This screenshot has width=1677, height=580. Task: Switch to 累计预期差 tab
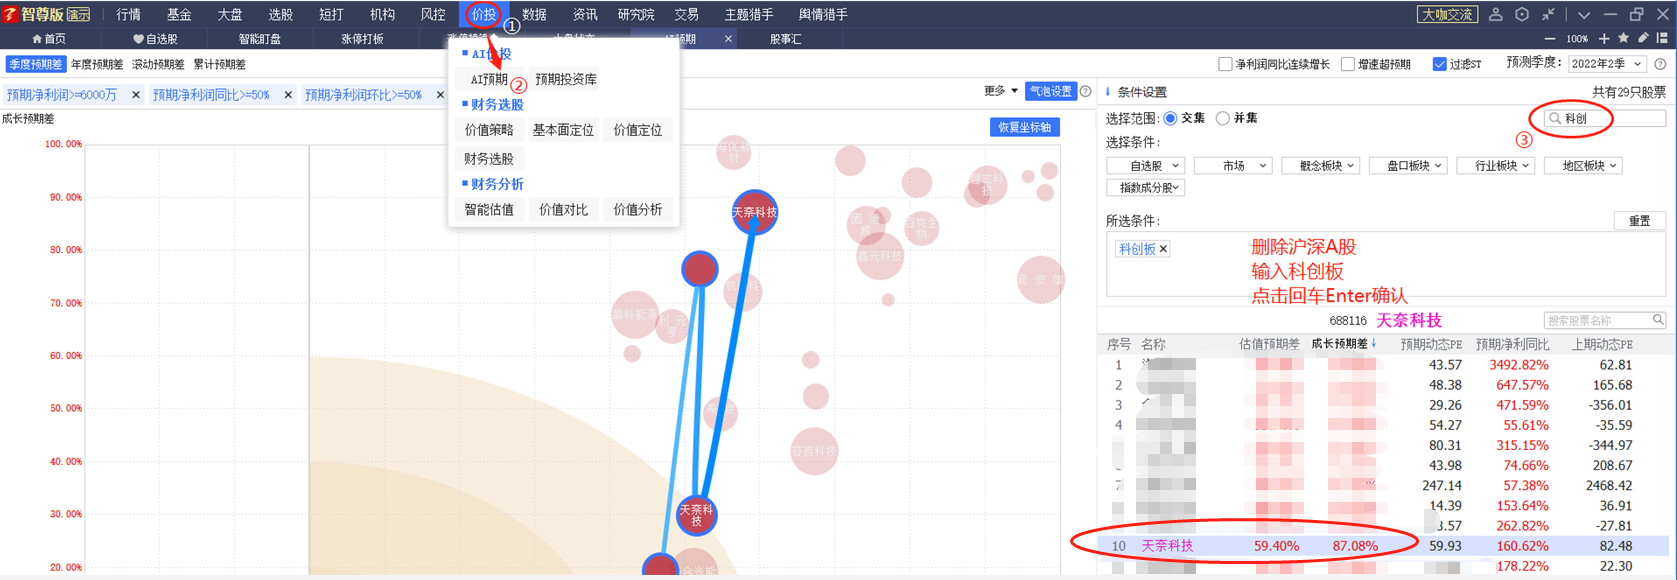point(219,65)
